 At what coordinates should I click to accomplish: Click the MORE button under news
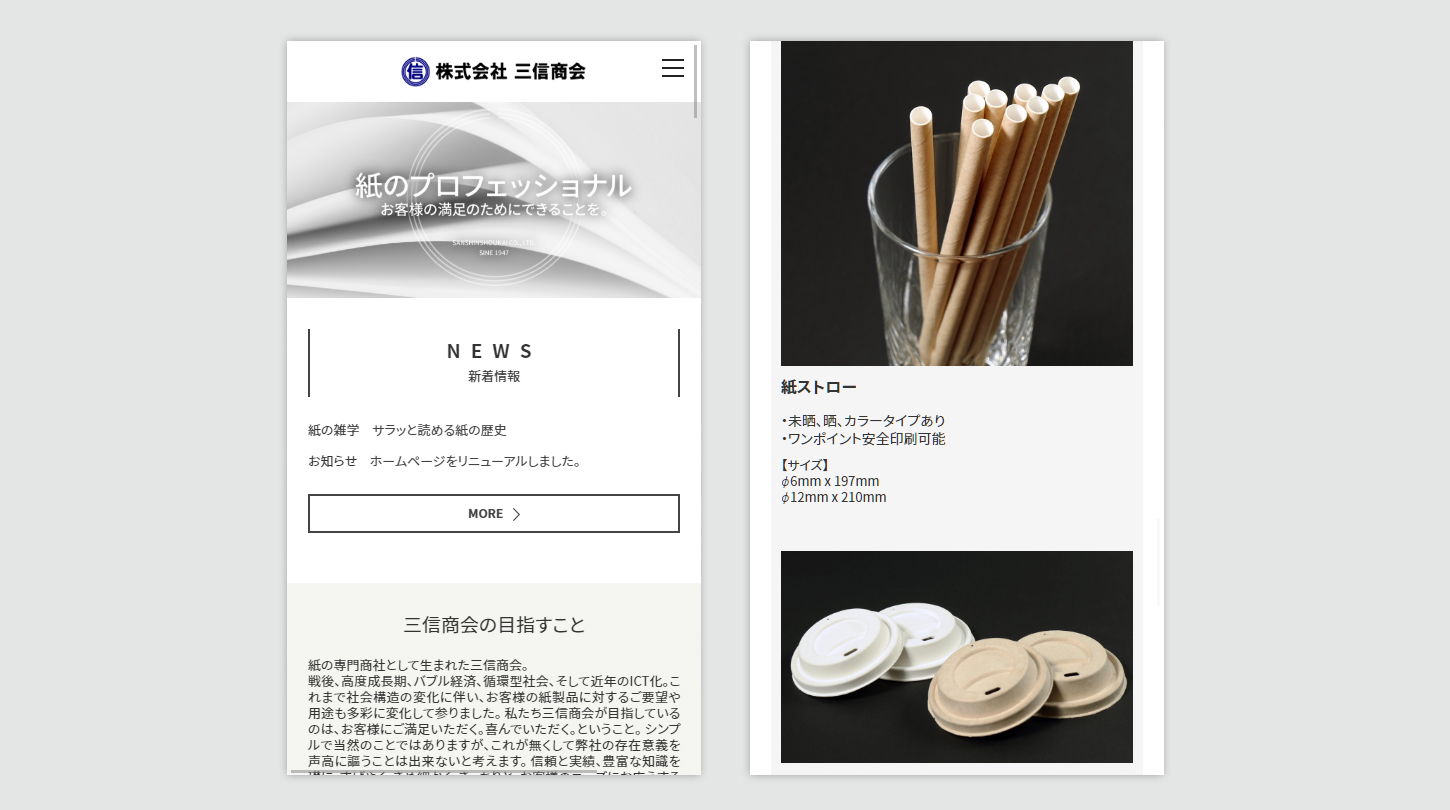click(x=494, y=513)
